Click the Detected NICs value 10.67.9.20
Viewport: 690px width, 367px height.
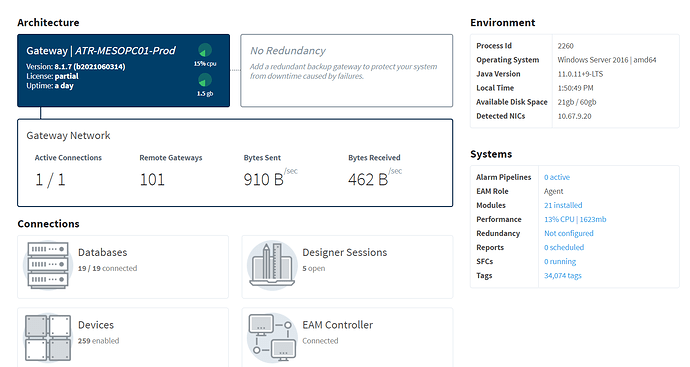(x=574, y=116)
